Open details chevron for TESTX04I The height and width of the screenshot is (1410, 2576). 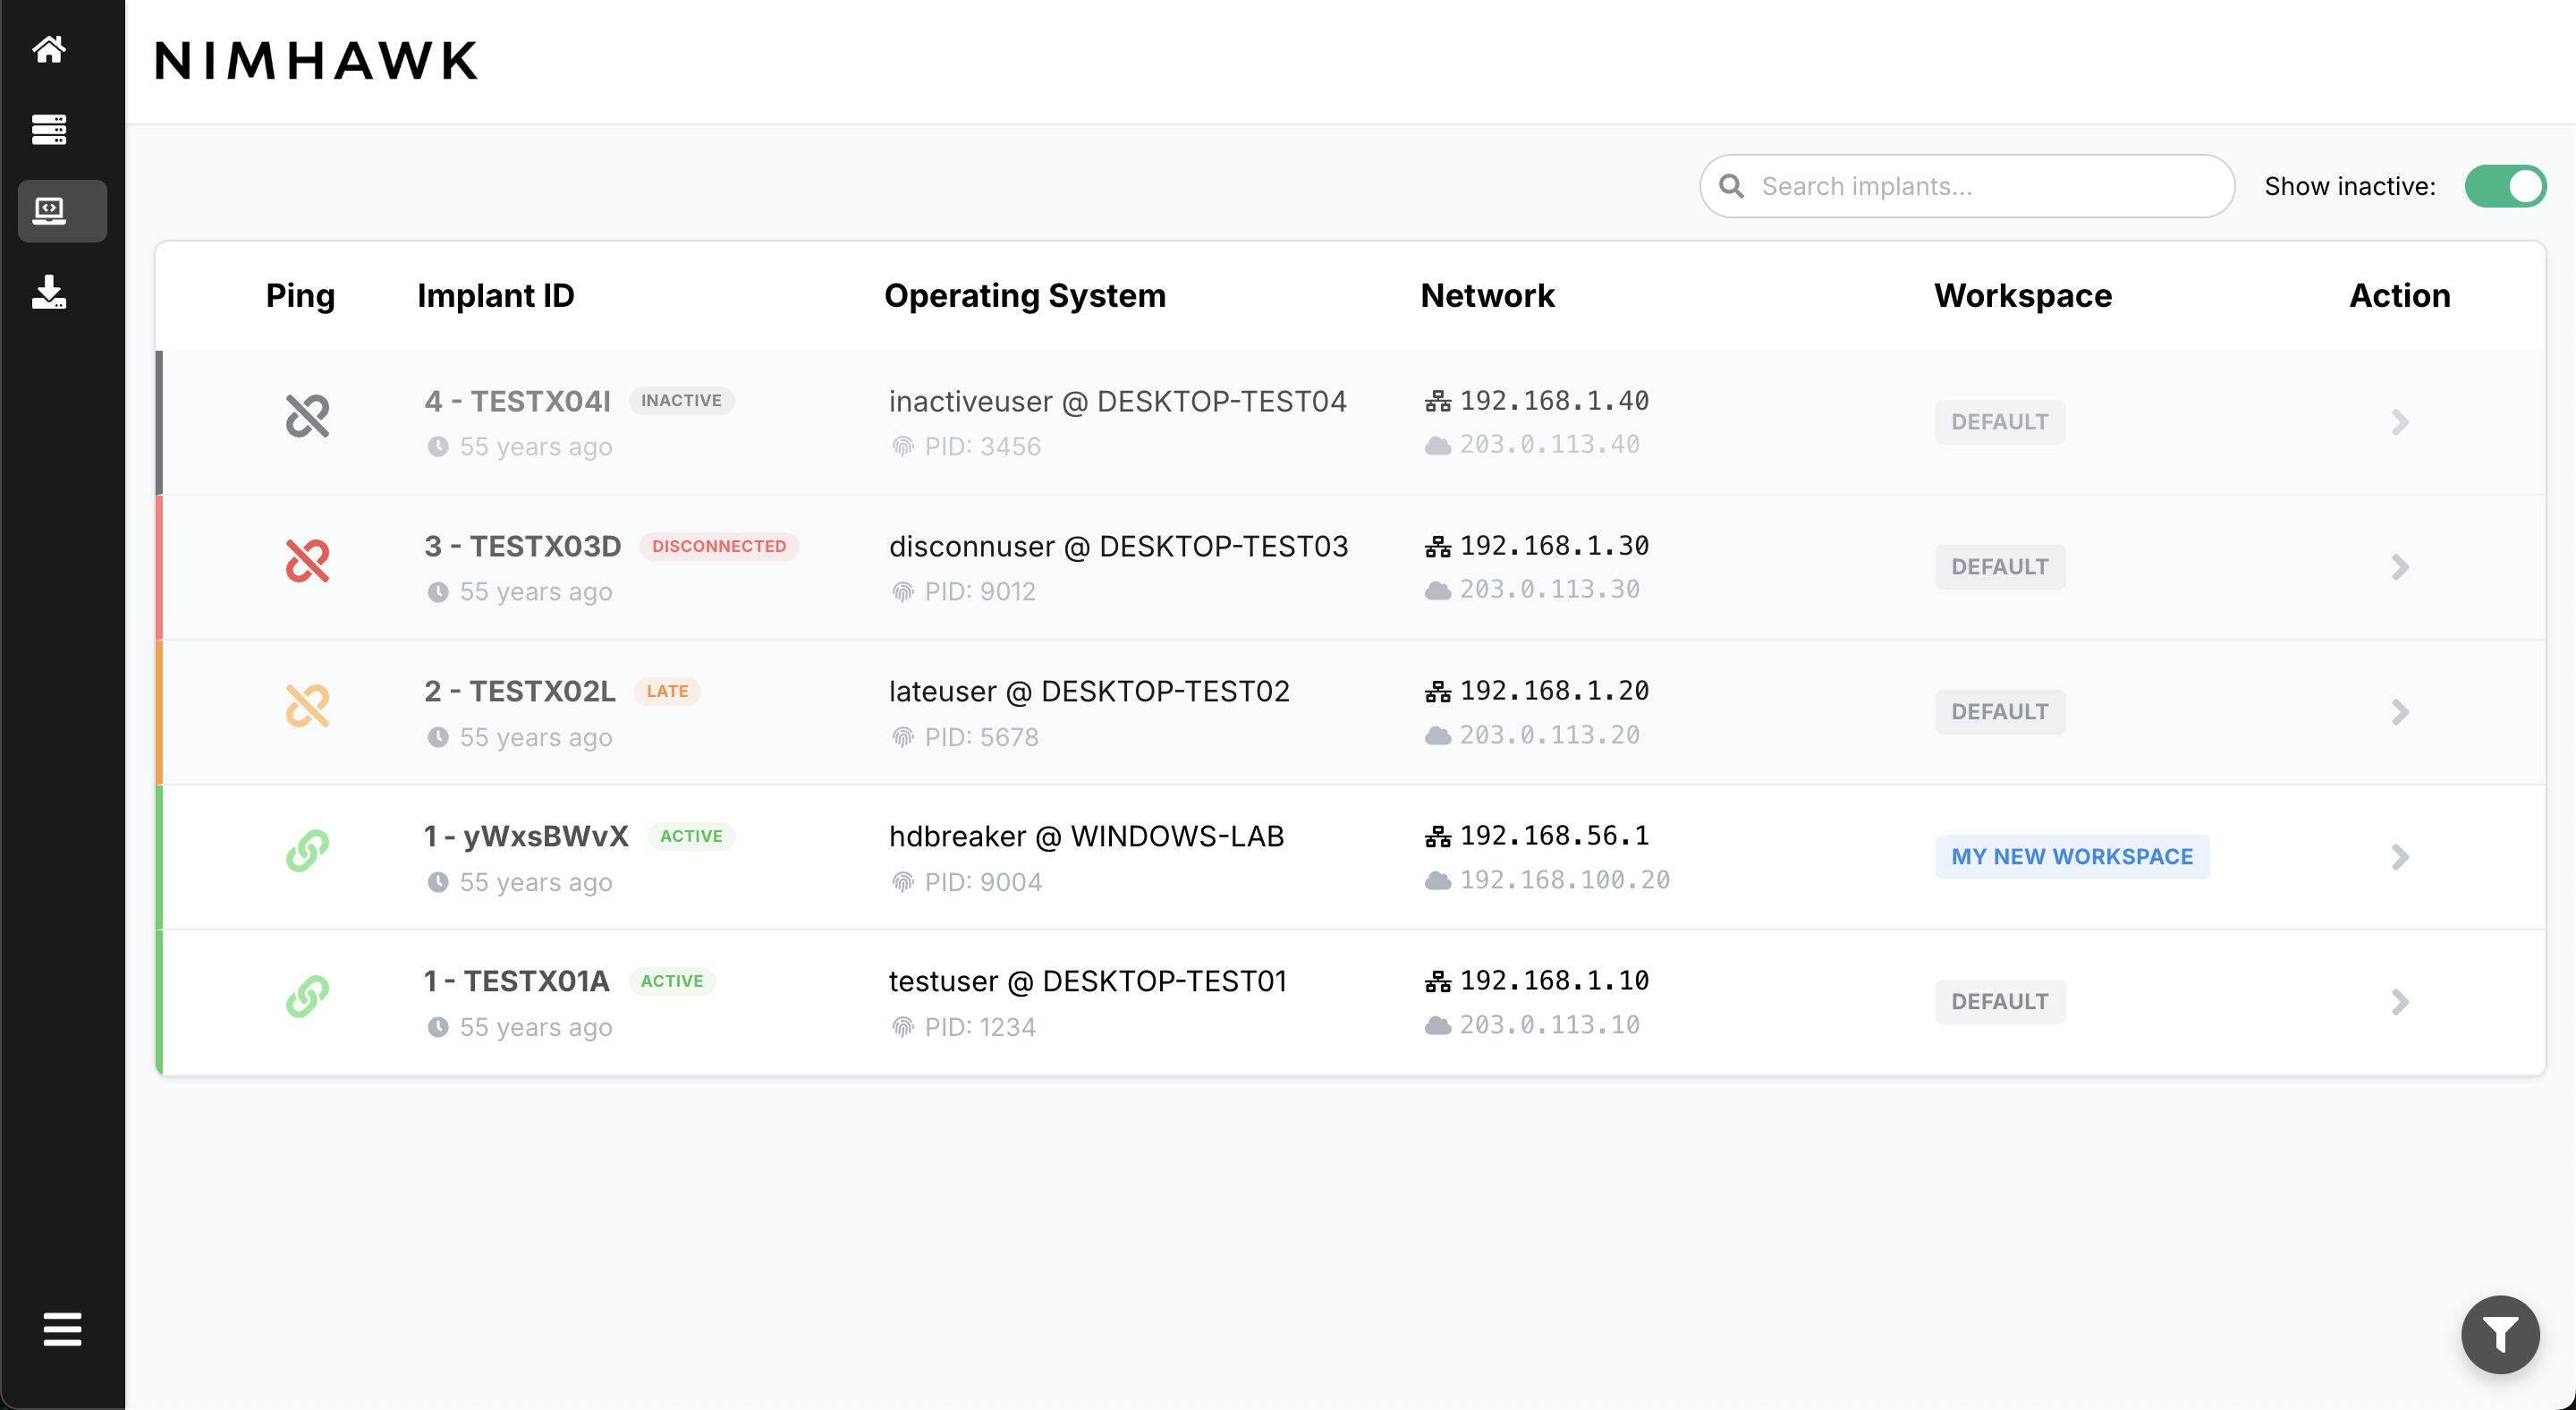(2400, 422)
